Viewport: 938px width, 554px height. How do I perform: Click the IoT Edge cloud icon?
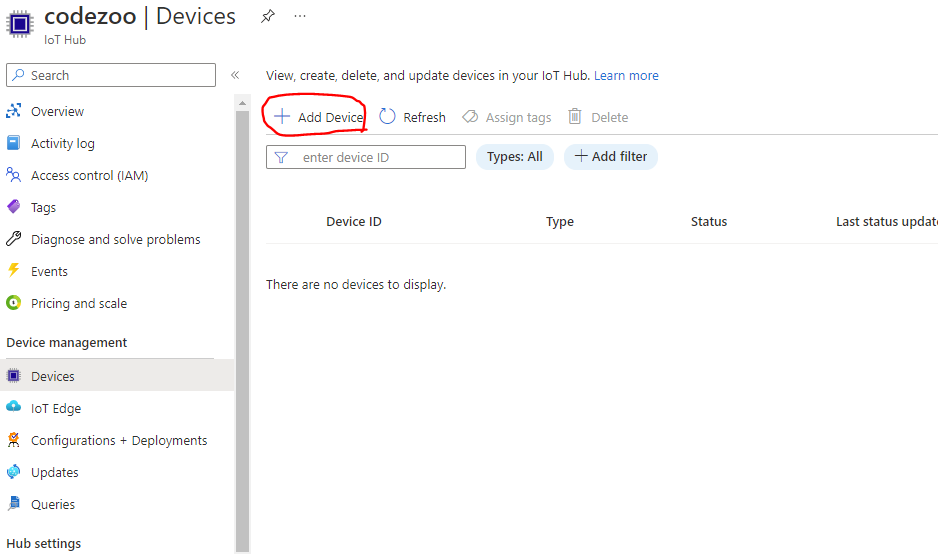pos(13,407)
